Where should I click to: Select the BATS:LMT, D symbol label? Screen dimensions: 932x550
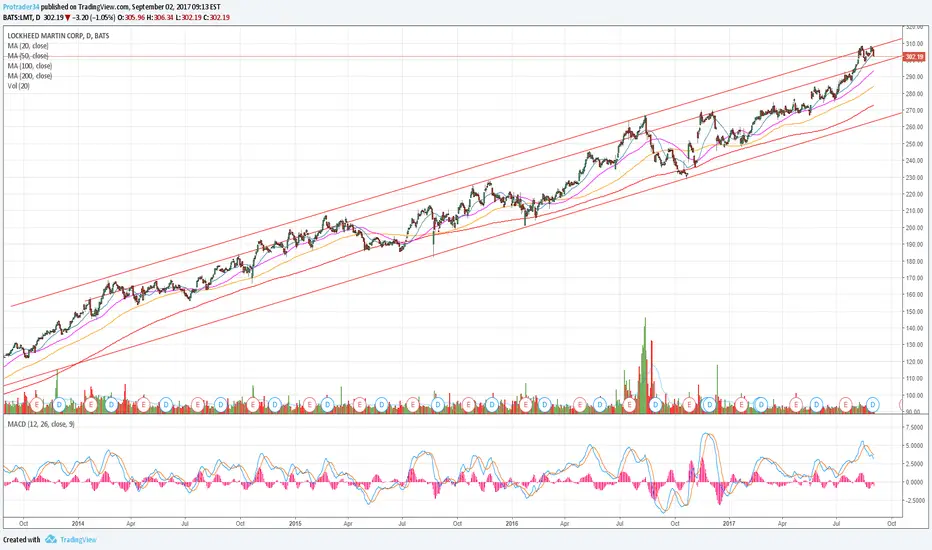21,18
